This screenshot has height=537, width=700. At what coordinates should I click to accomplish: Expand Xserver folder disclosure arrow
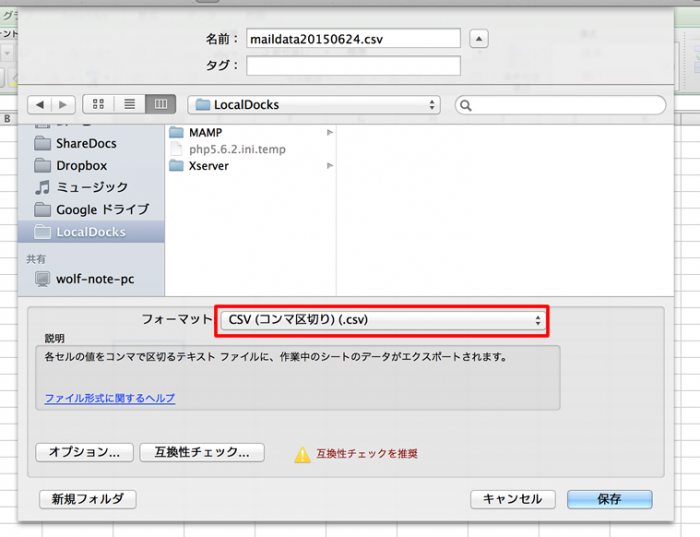329,166
